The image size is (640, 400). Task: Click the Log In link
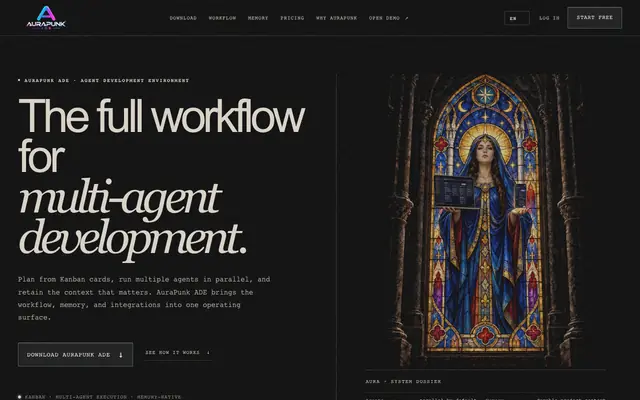tap(549, 18)
